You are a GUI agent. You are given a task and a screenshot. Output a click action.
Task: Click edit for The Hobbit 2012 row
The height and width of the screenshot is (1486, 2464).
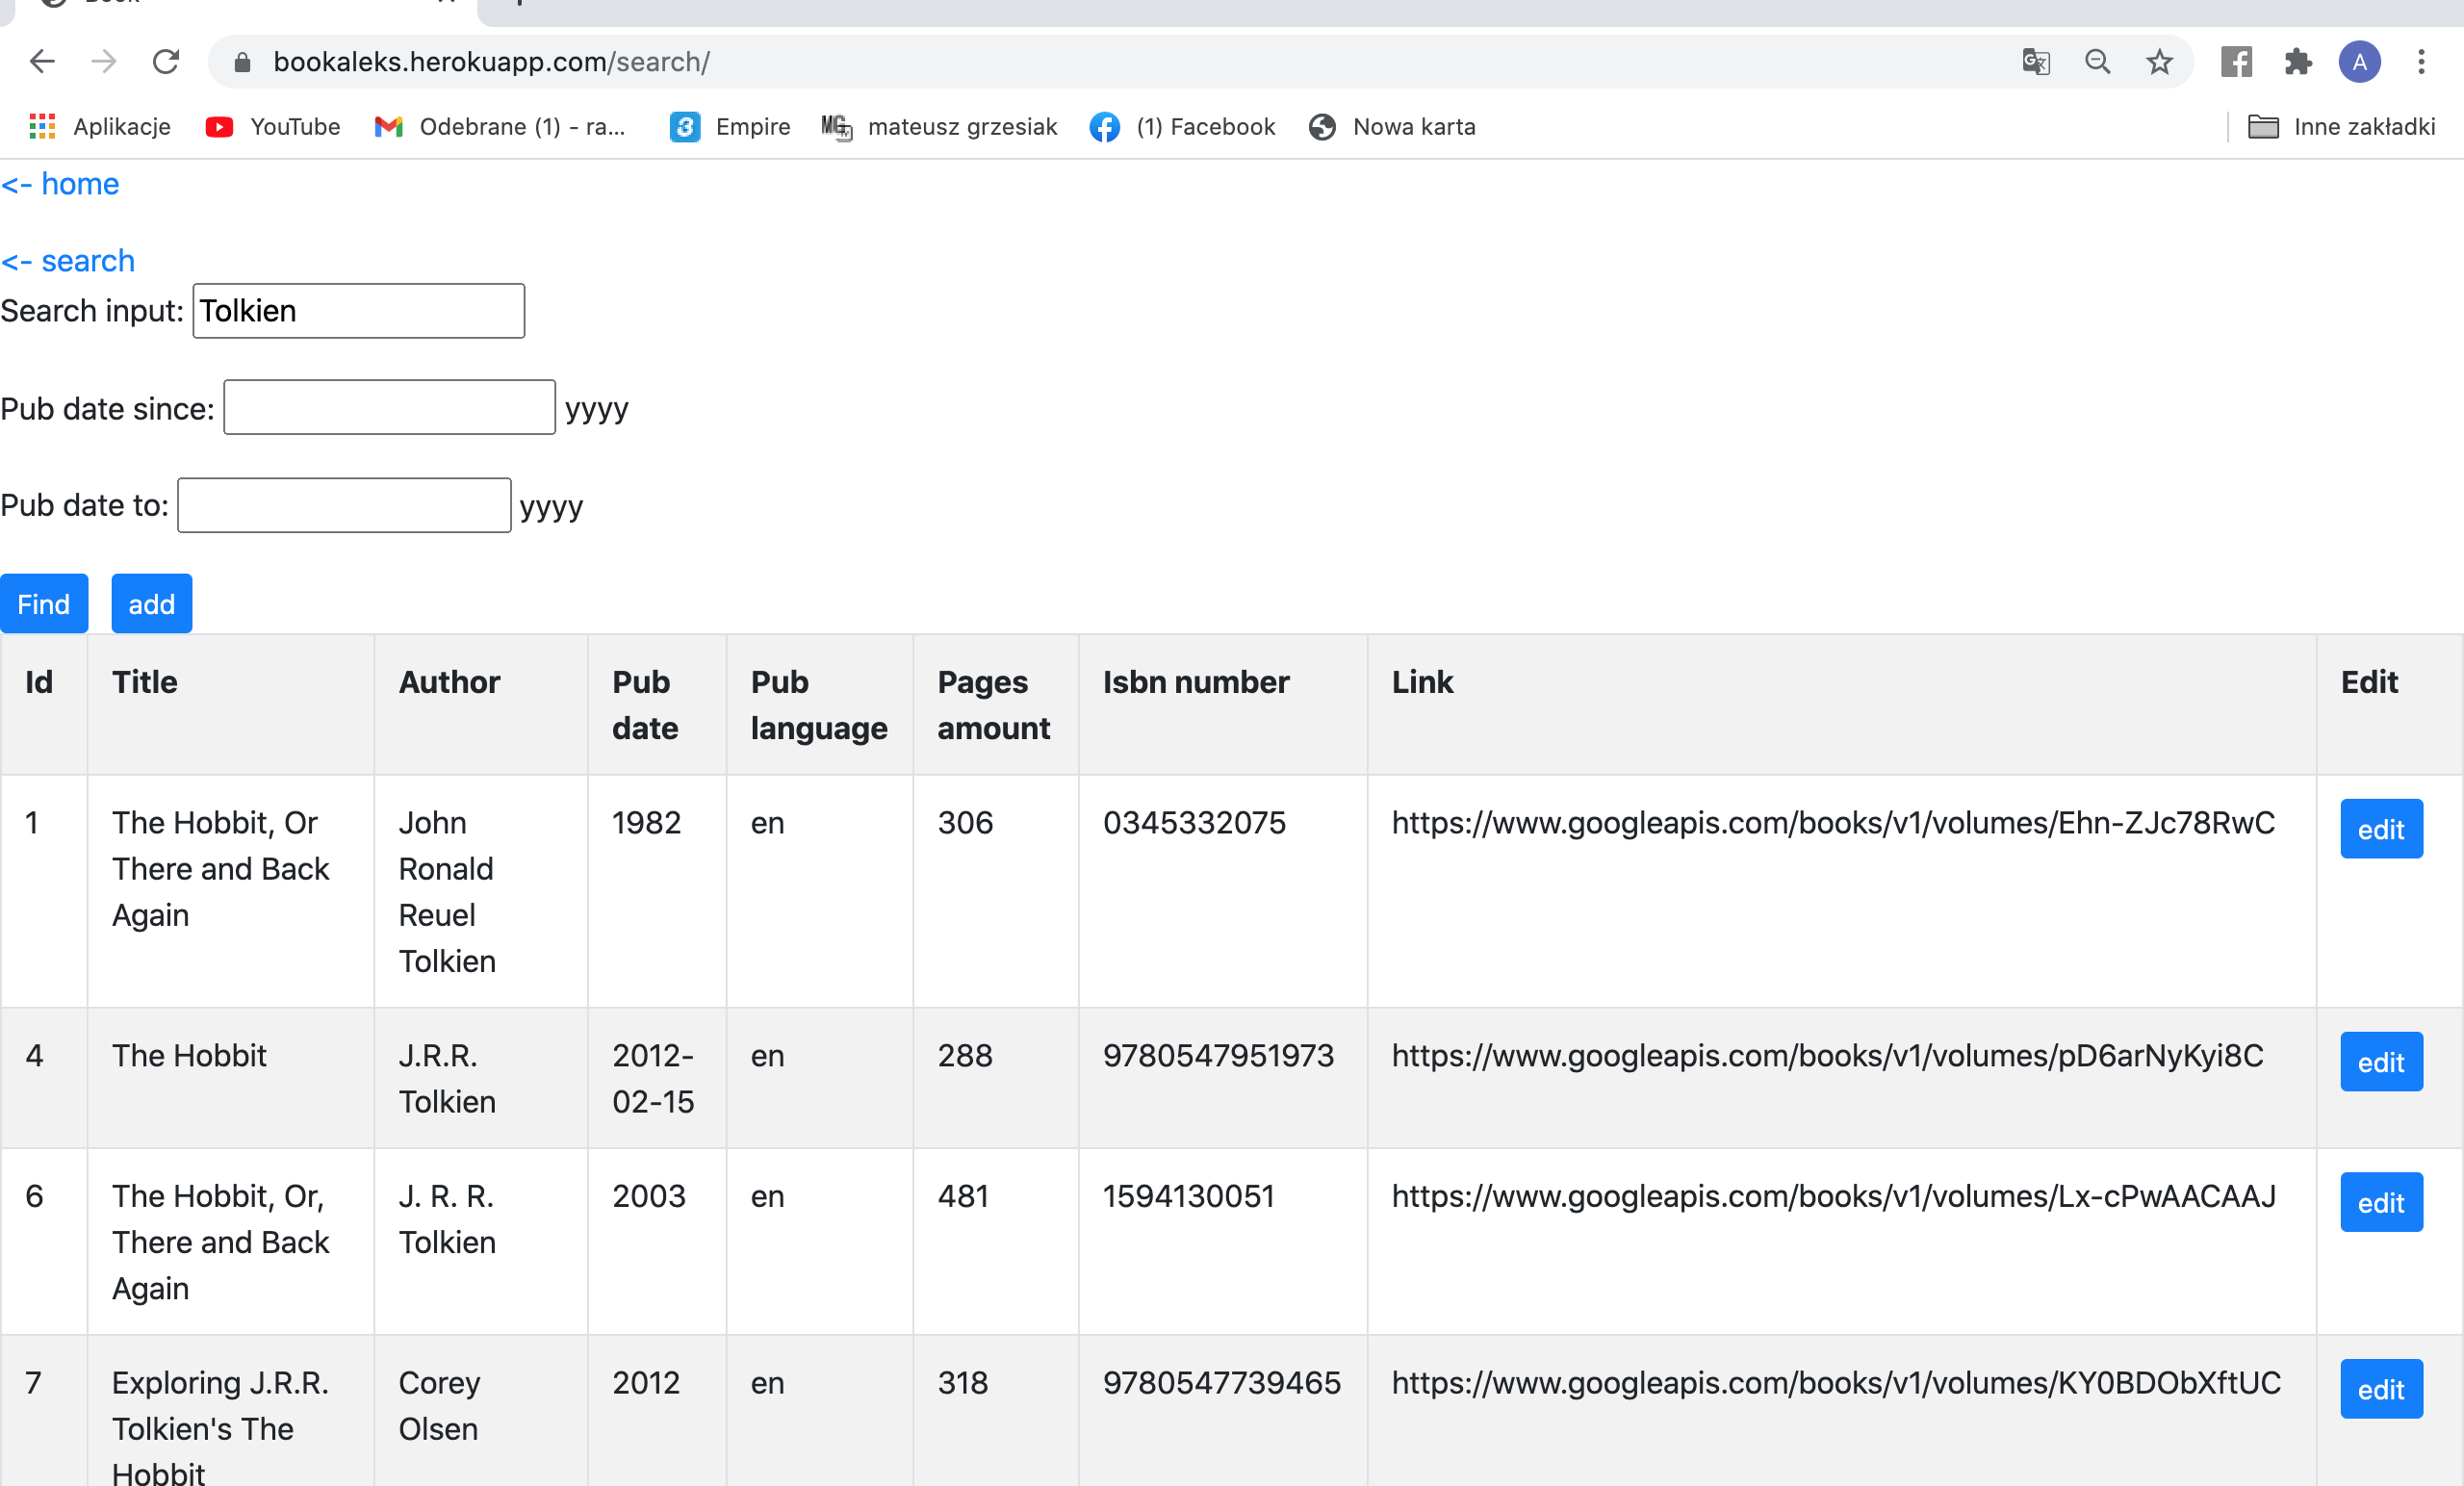point(2380,1062)
